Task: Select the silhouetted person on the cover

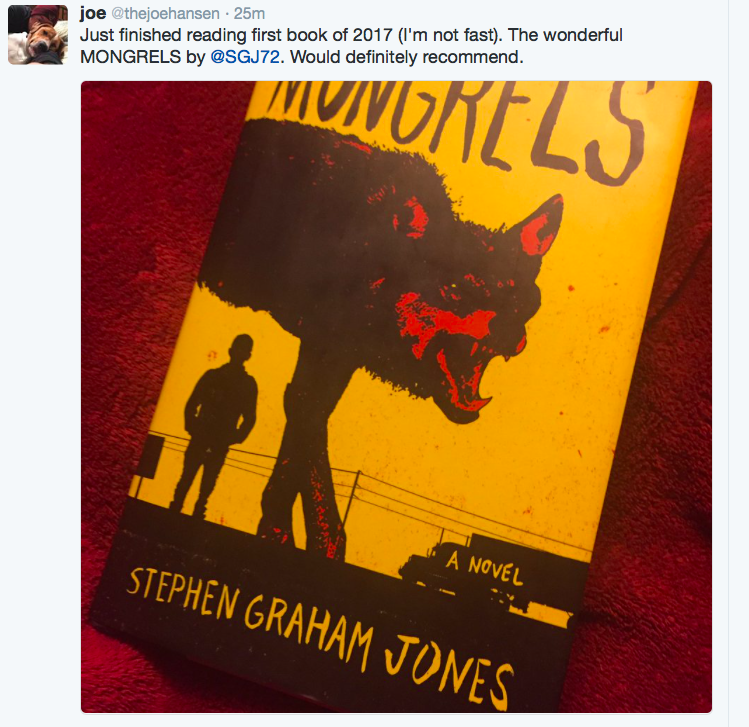Action: tap(217, 425)
